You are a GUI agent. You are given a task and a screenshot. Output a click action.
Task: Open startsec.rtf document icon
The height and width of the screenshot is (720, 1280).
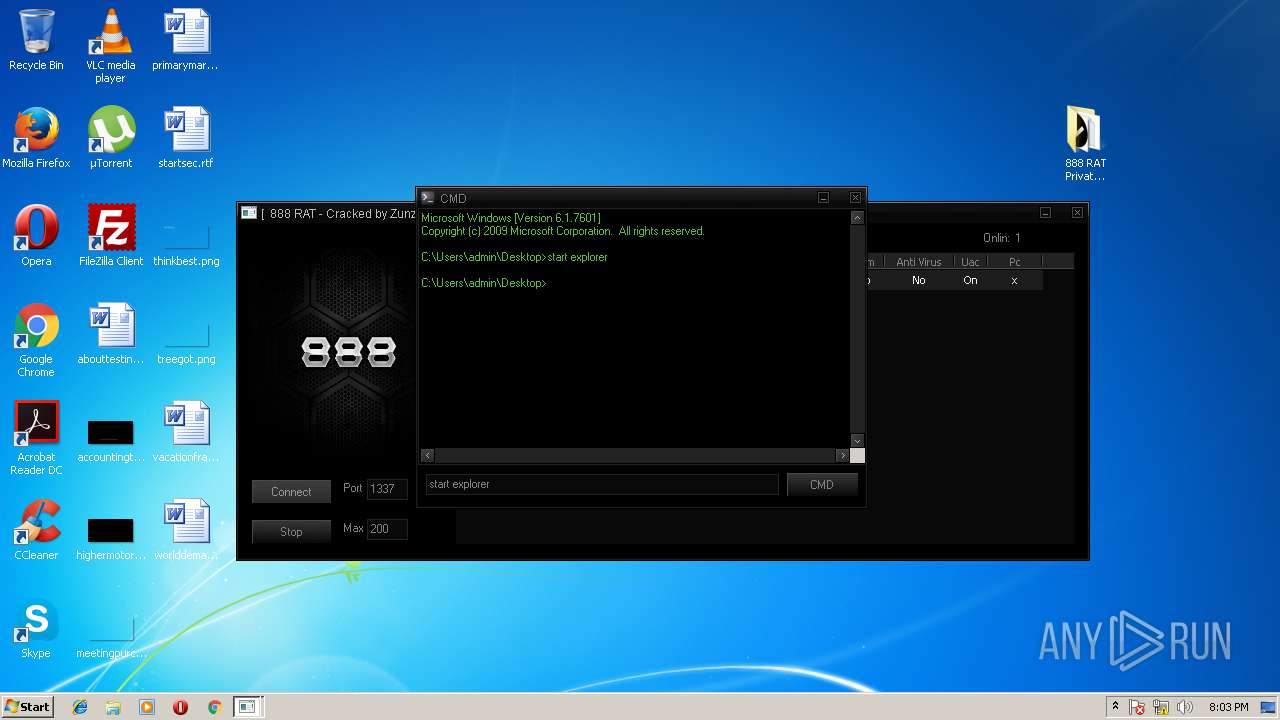point(185,138)
